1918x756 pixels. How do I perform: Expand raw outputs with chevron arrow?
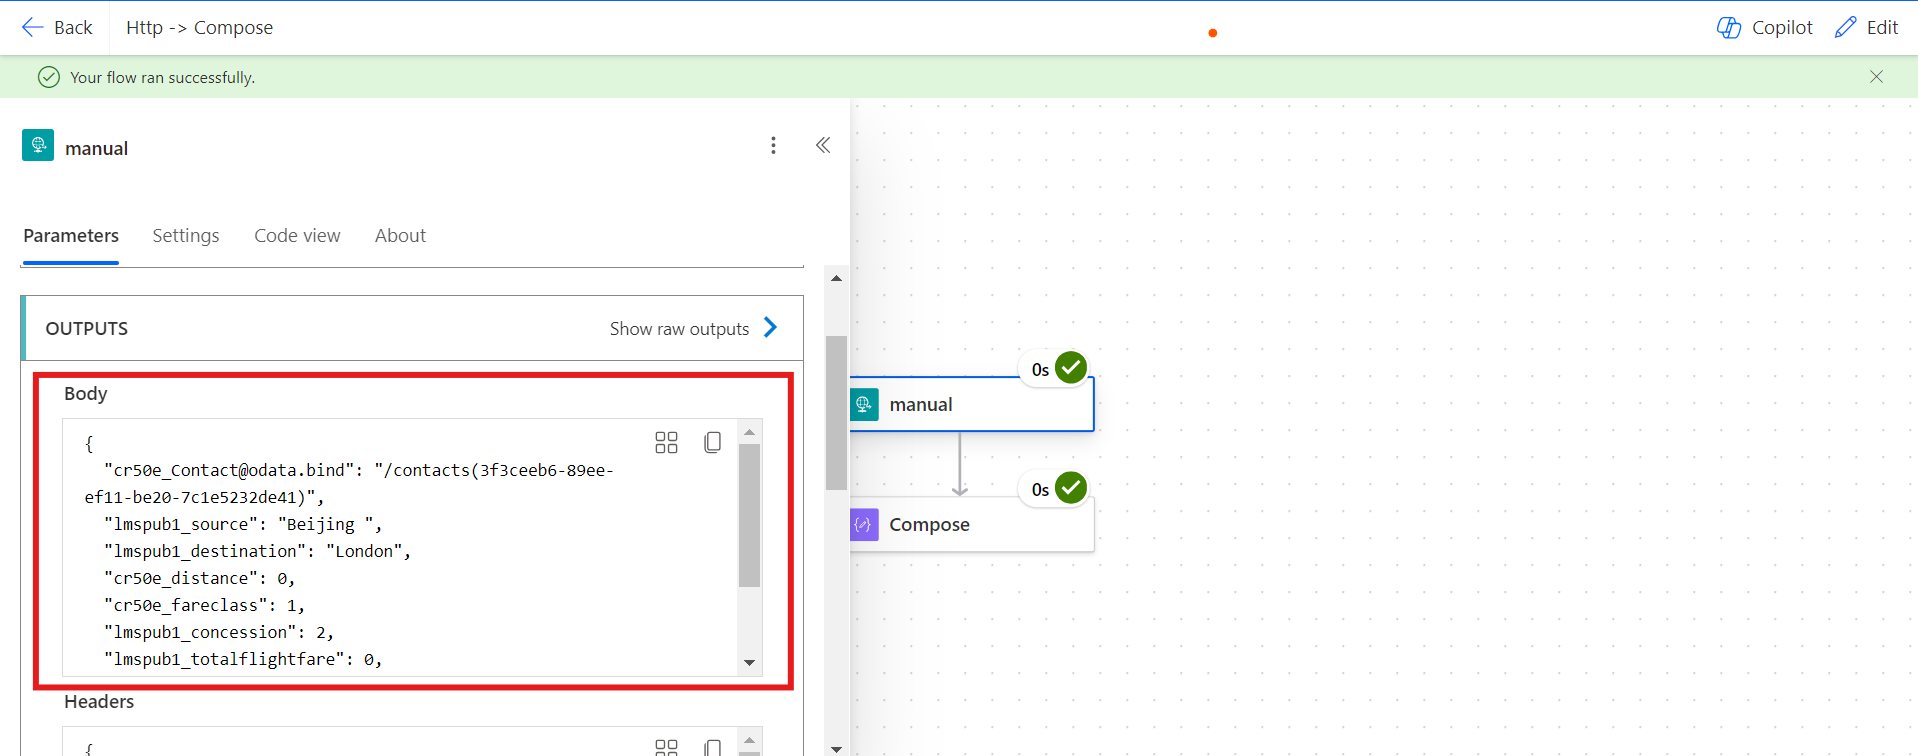tap(770, 328)
